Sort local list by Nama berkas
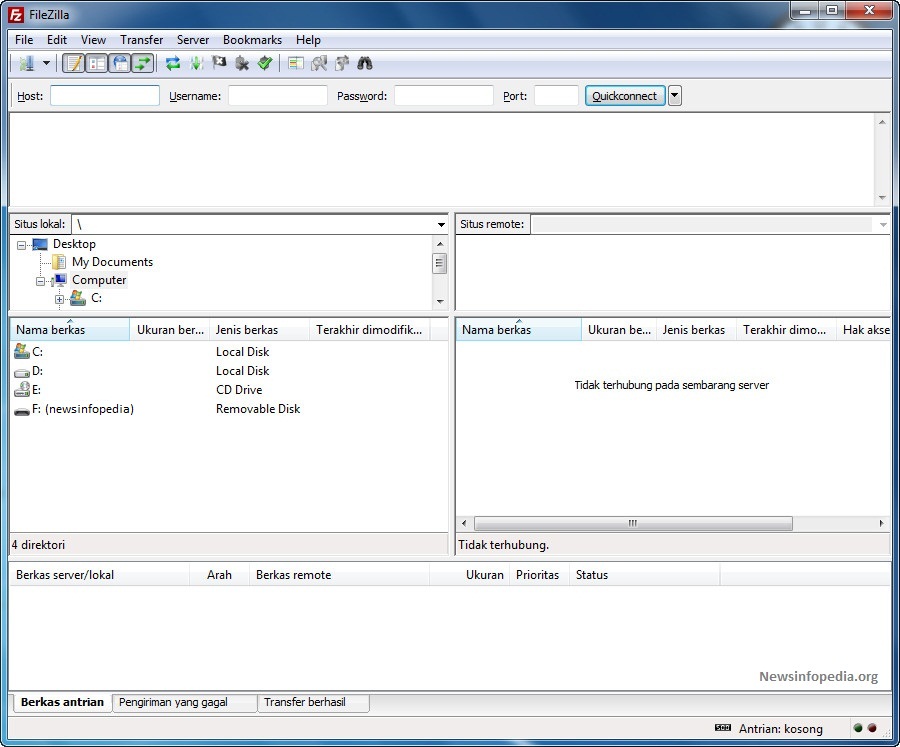Viewport: 900px width, 747px height. click(x=69, y=330)
